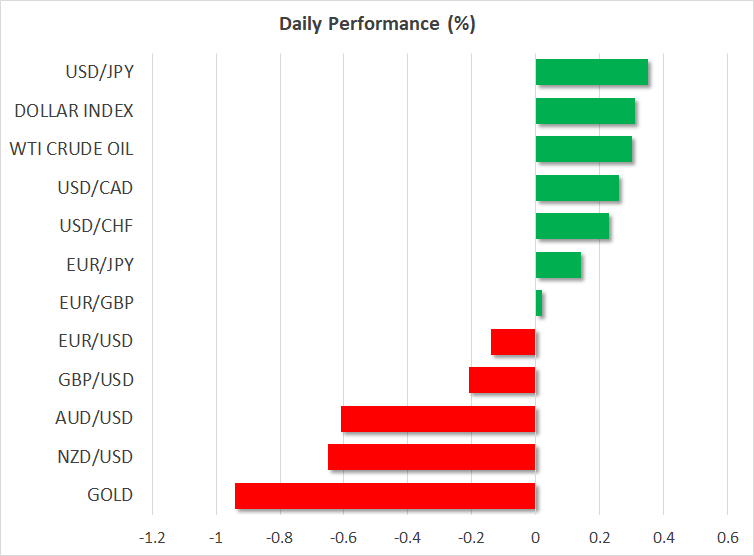Screen dimensions: 754x556
Task: Click the DOLLAR INDEX green bar
Action: coord(585,110)
